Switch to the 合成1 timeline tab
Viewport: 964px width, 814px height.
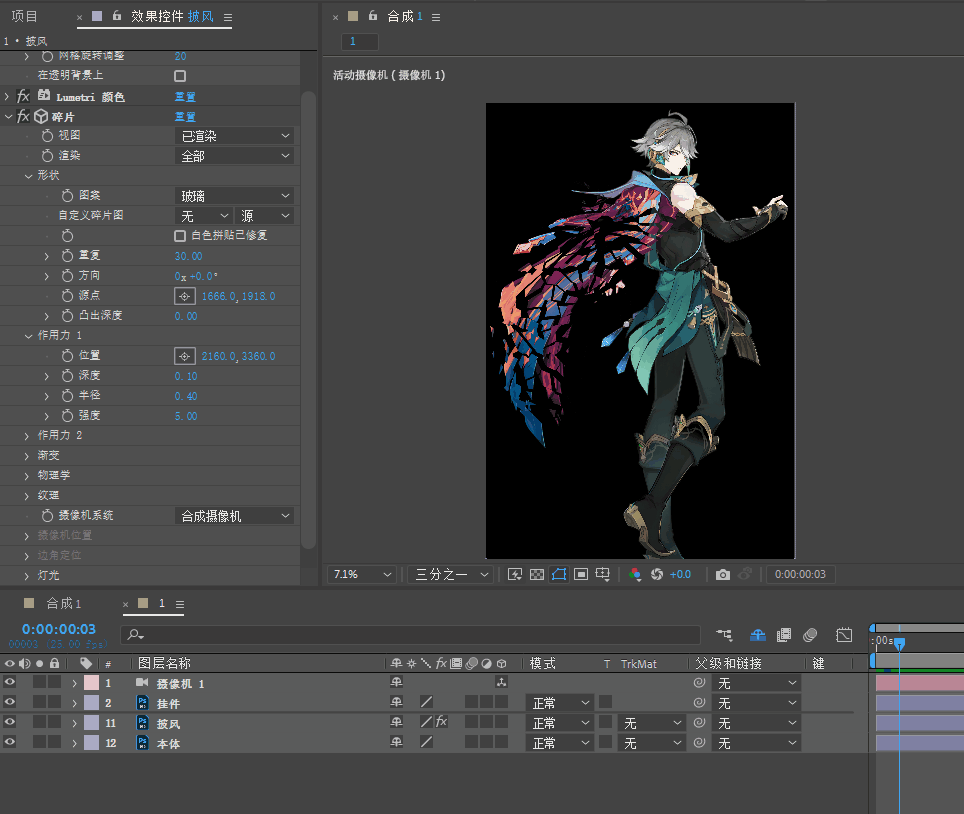click(64, 603)
